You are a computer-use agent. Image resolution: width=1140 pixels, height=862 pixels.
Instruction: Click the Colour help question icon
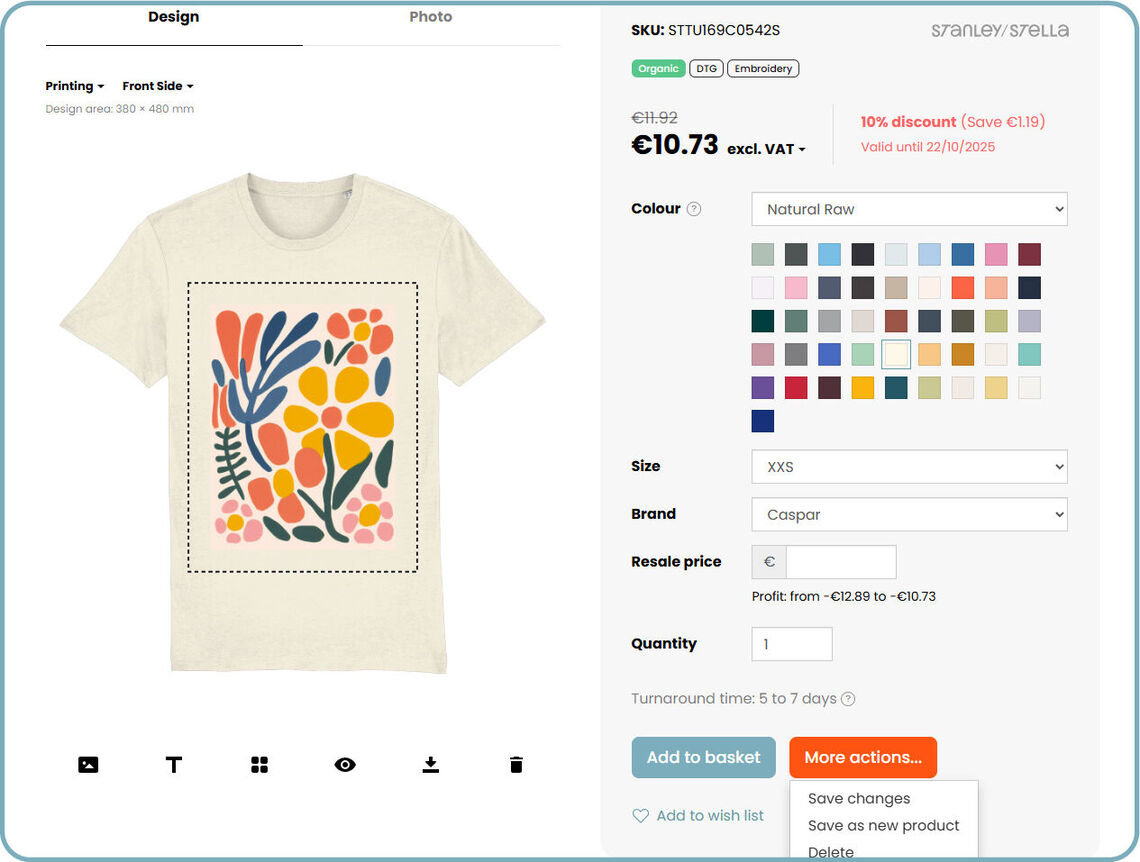pyautogui.click(x=694, y=209)
